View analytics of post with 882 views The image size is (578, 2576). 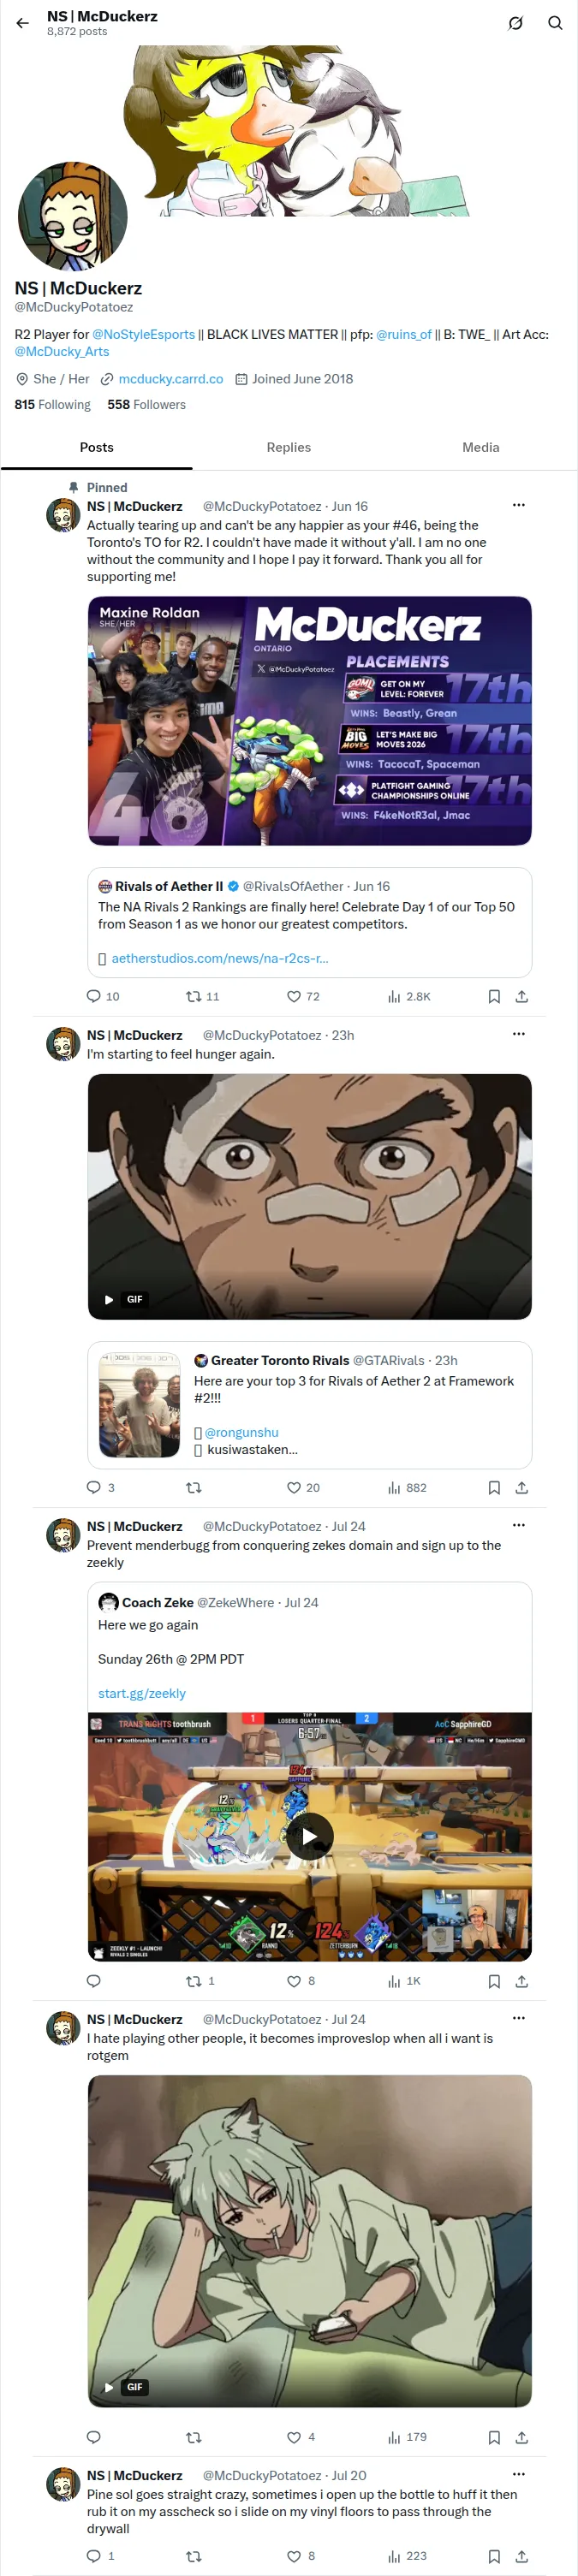click(408, 1487)
